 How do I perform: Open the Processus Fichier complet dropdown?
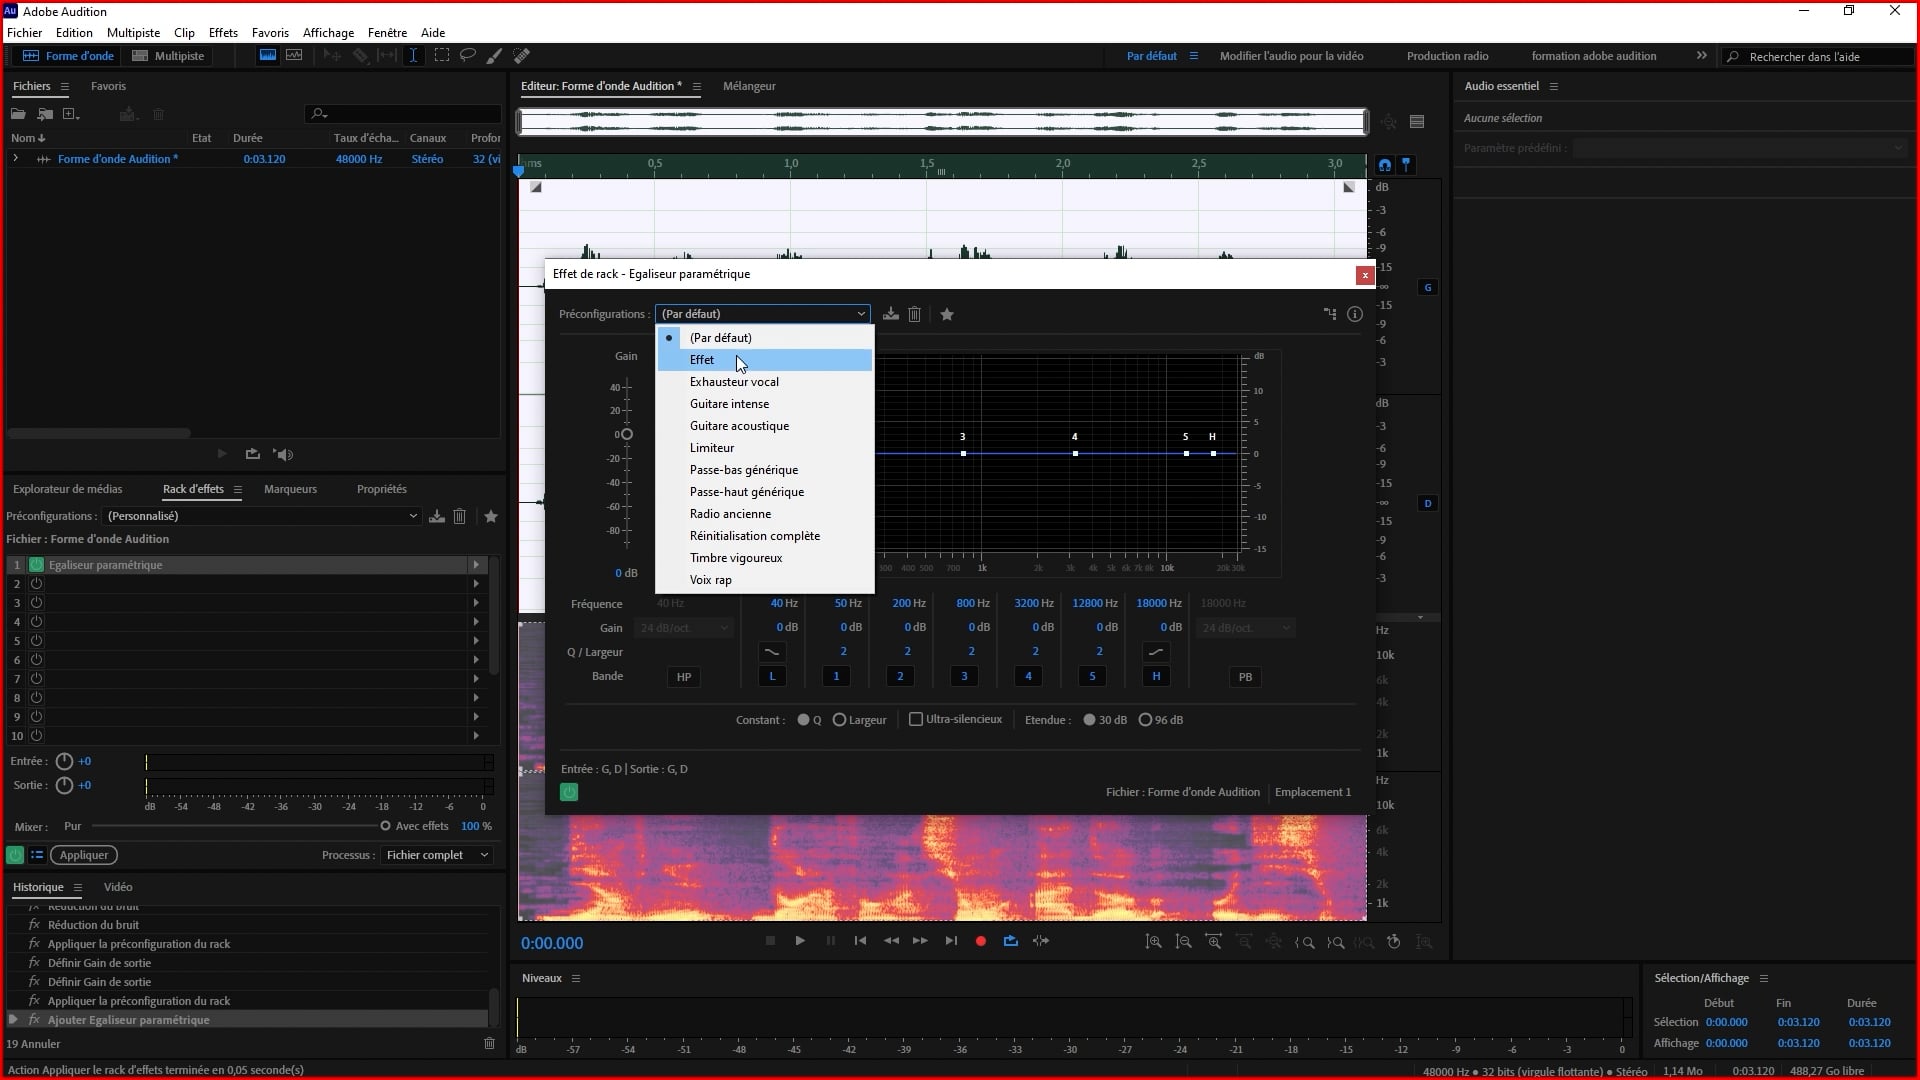pos(437,855)
